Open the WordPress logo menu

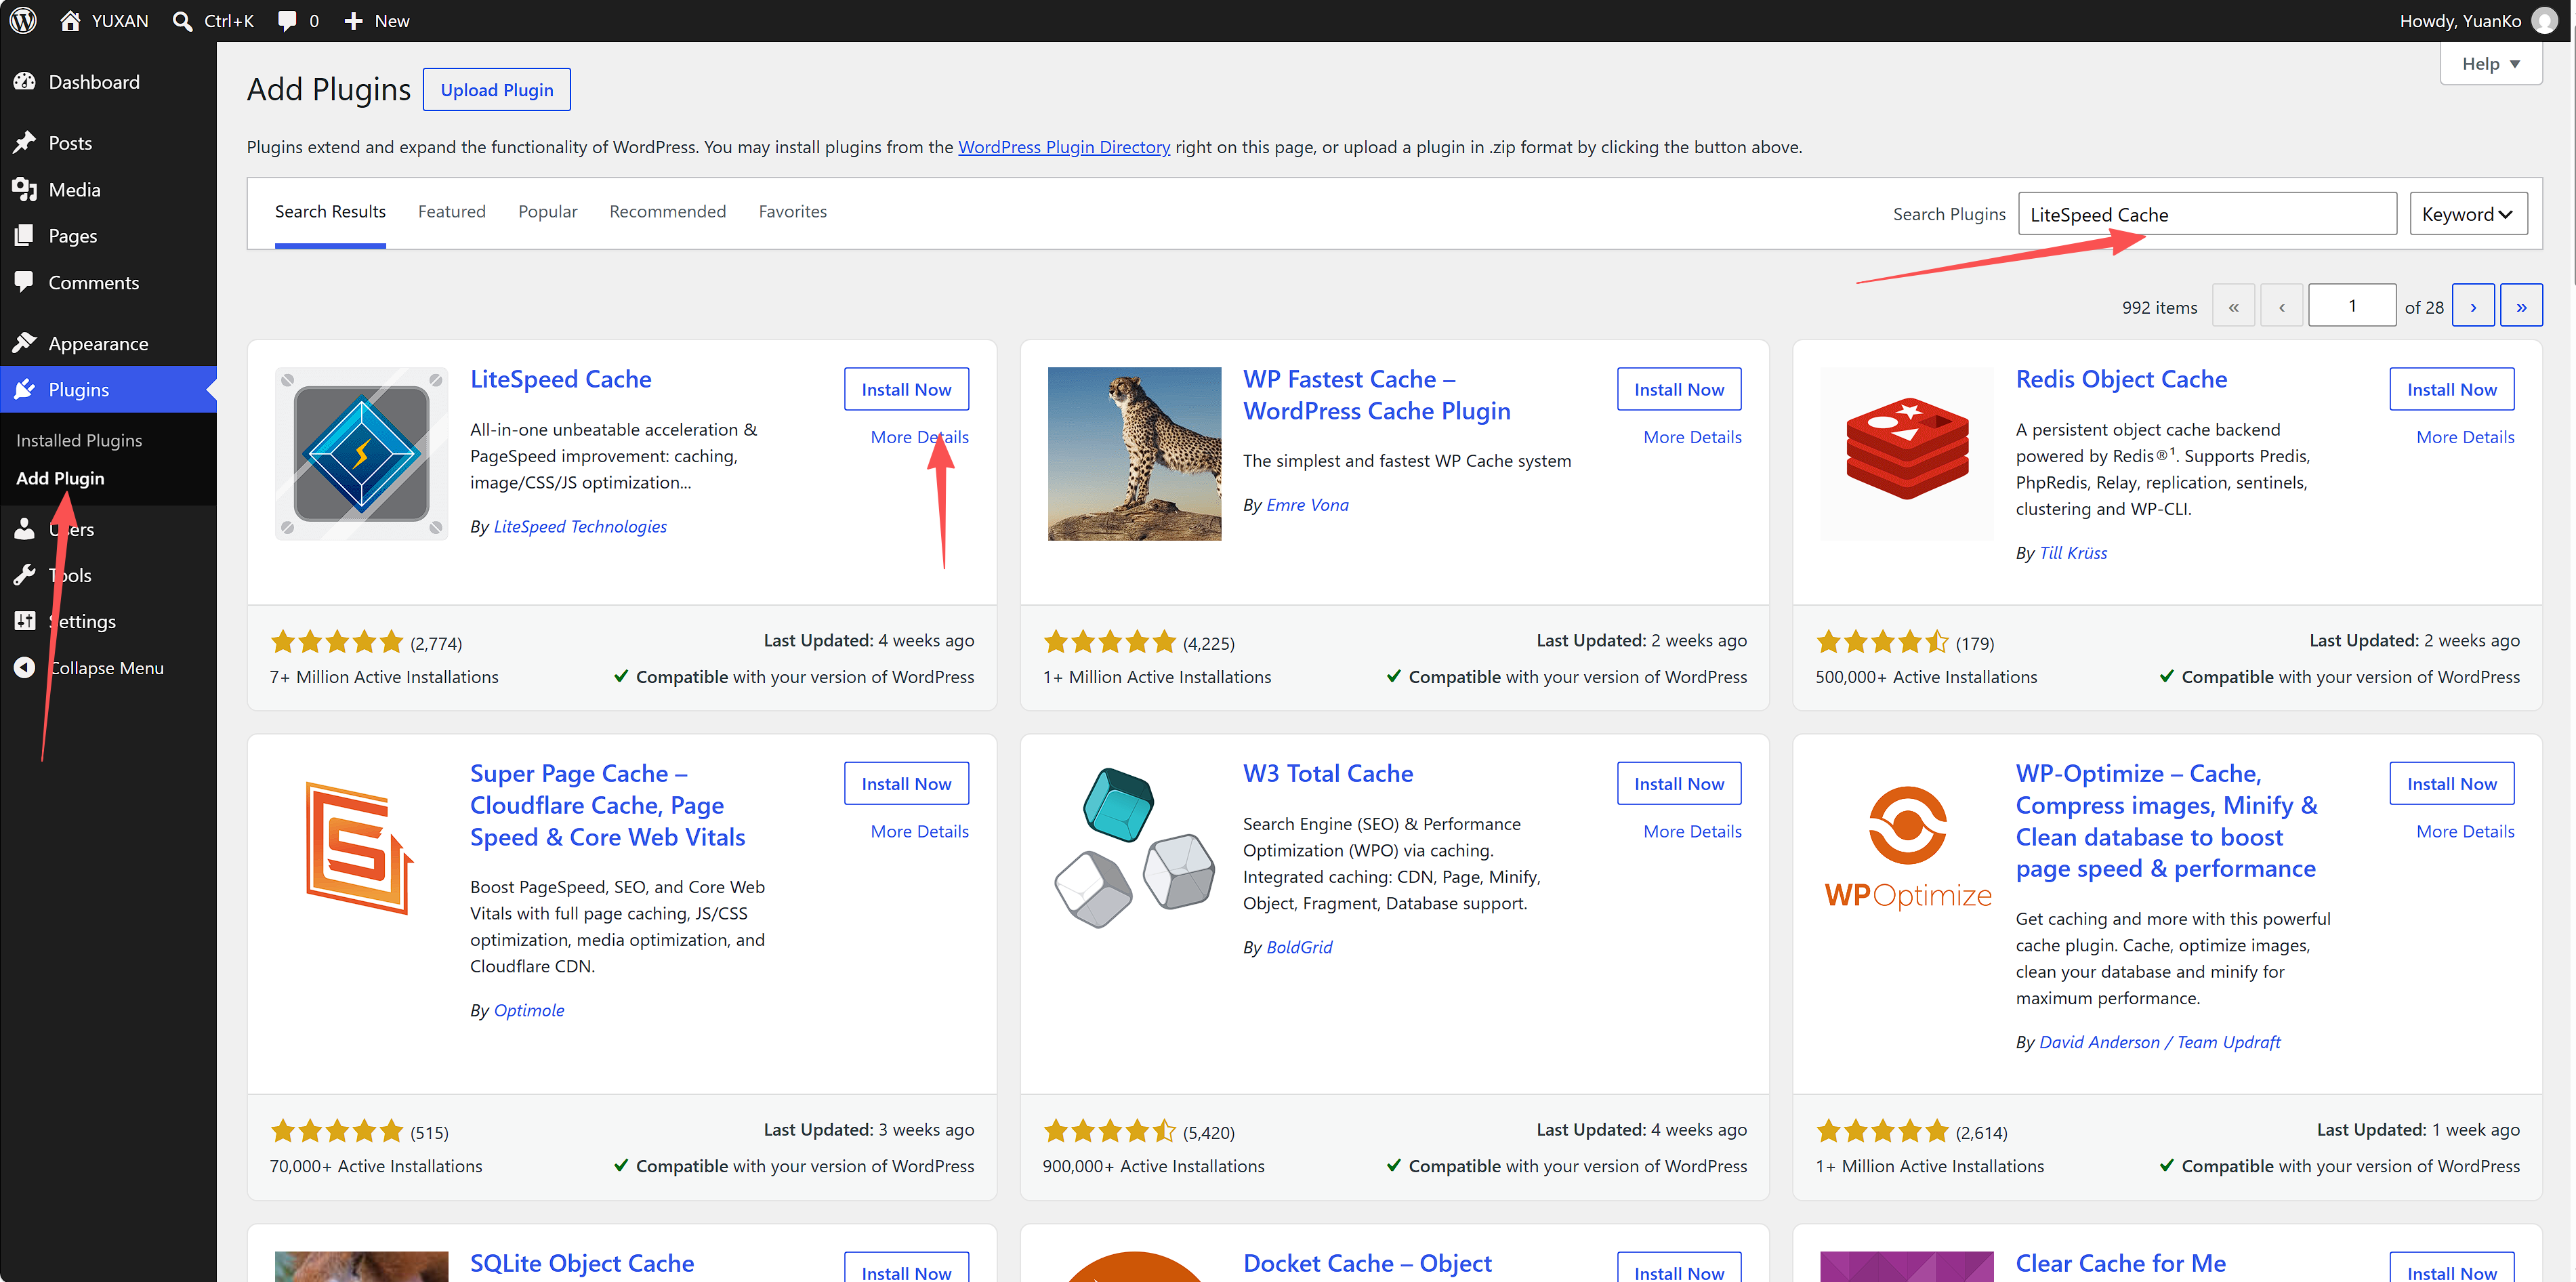coord(23,21)
